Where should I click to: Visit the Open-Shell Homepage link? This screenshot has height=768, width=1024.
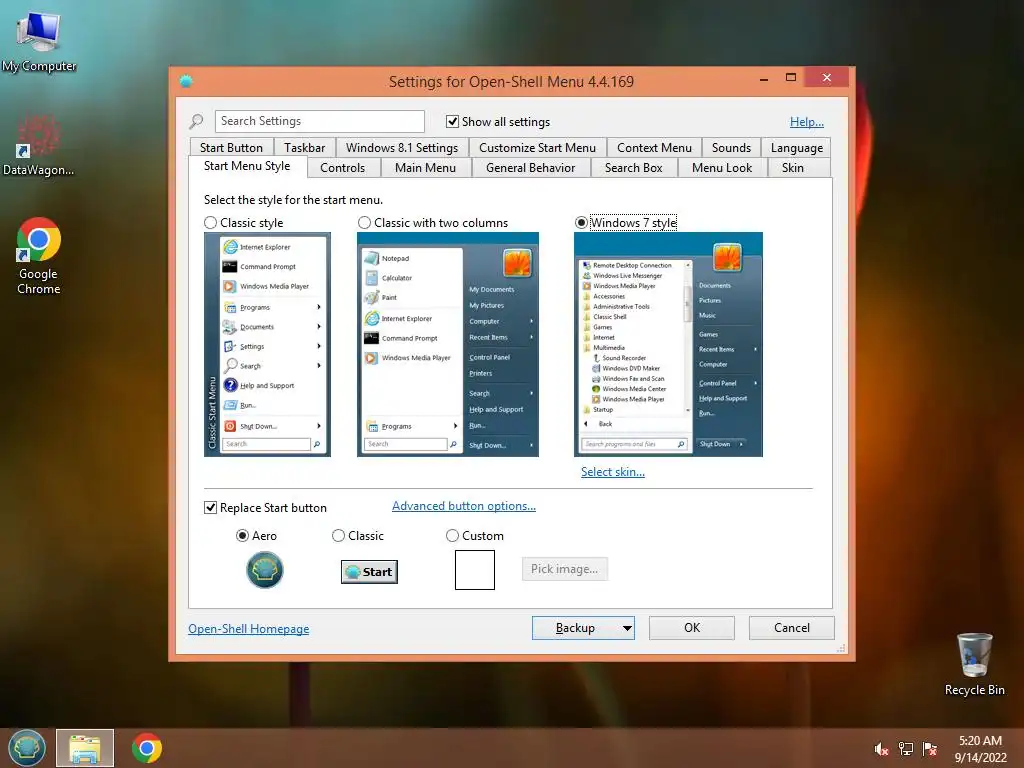pos(249,629)
